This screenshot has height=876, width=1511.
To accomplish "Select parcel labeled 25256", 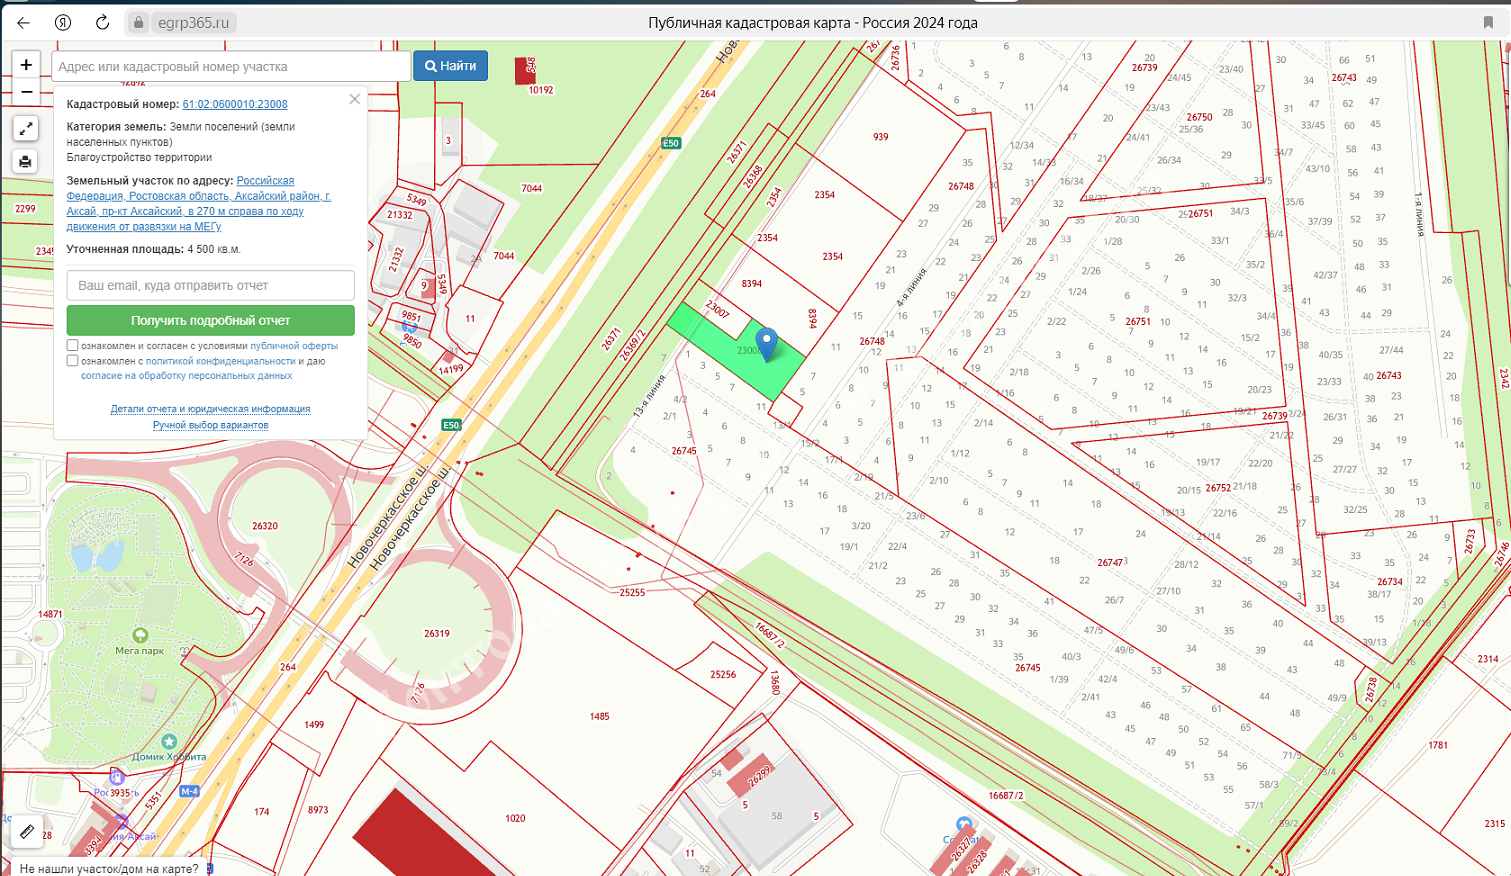I will pos(723,675).
